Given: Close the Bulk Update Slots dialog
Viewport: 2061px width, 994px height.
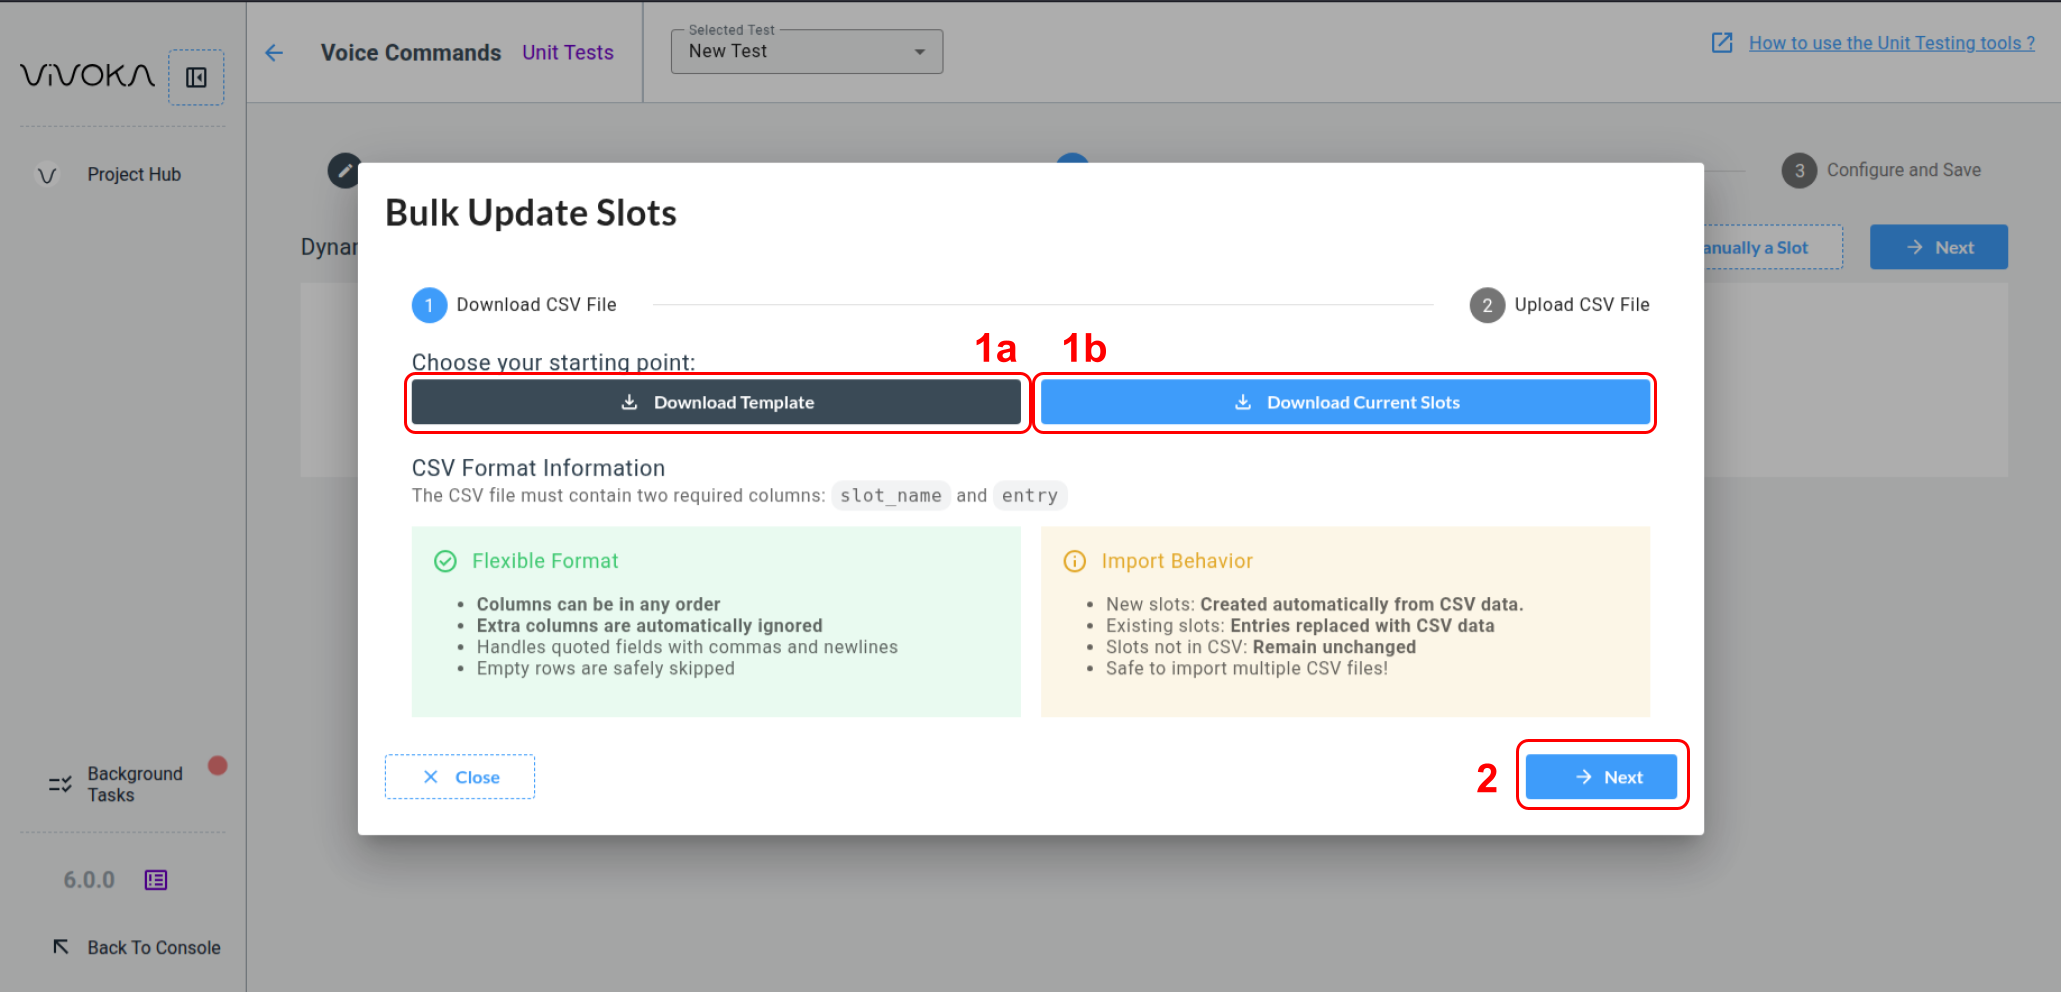Looking at the screenshot, I should (459, 776).
